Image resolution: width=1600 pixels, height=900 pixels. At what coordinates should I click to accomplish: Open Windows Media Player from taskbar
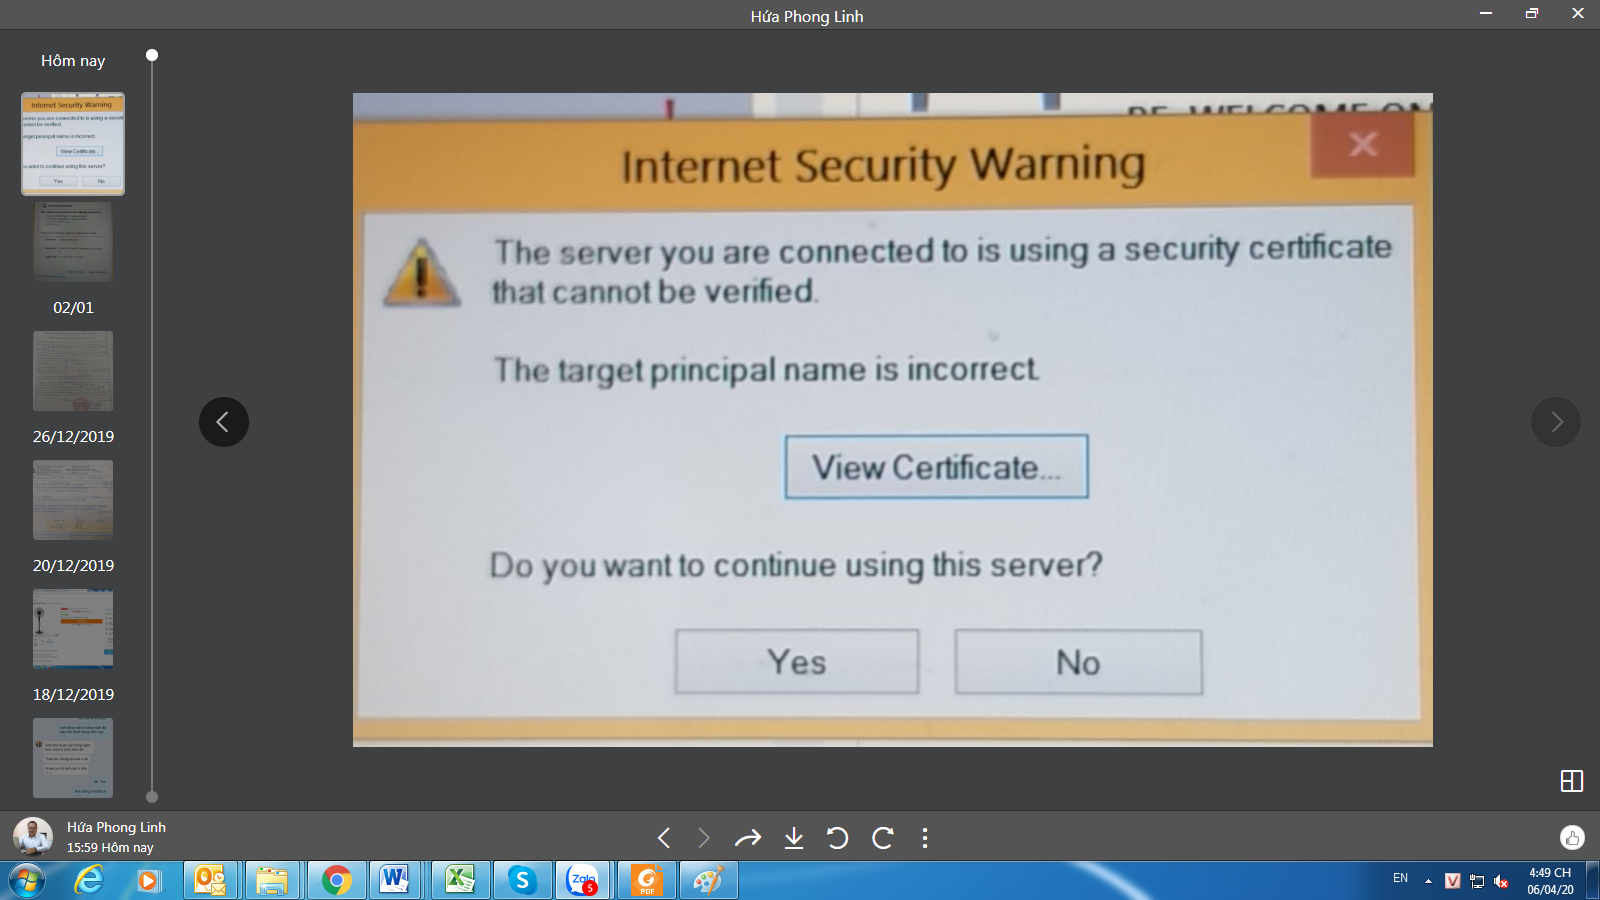(149, 881)
